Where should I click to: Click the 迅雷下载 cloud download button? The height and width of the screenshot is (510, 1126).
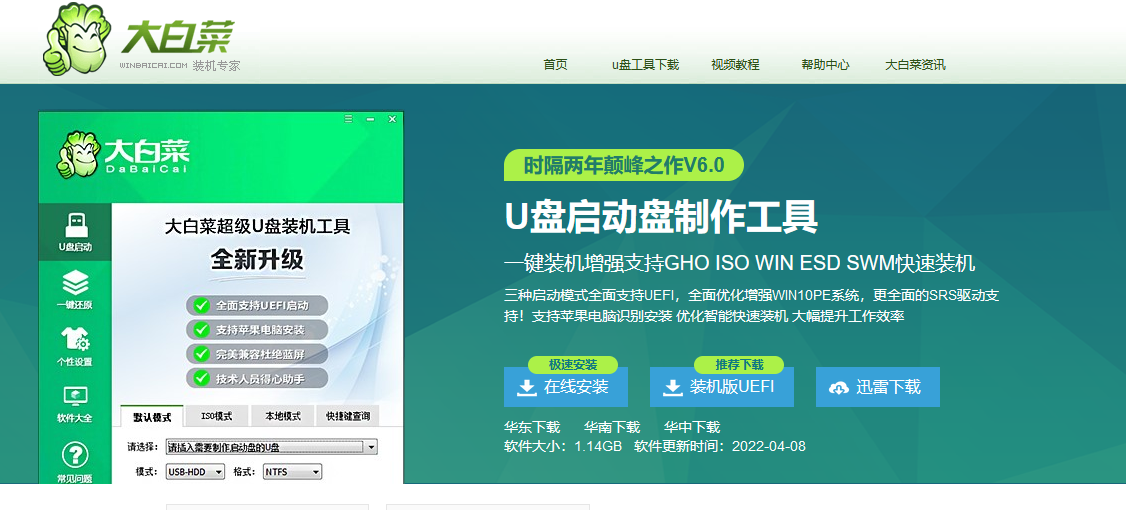click(x=878, y=387)
